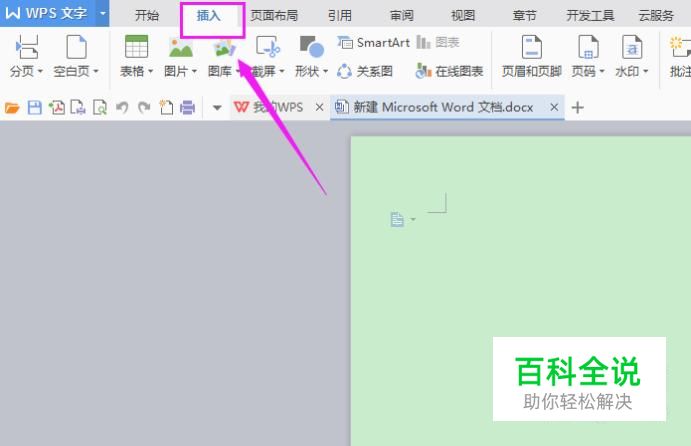Click header and footer (页眉和页脚) icon
Viewport: 691px width, 446px height.
tap(531, 47)
